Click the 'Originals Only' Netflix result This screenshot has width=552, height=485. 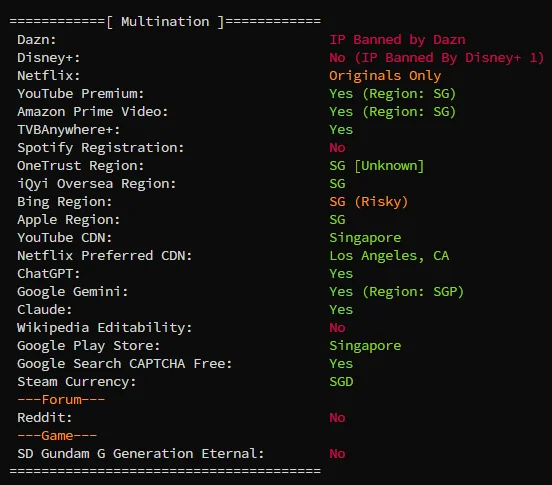point(385,76)
